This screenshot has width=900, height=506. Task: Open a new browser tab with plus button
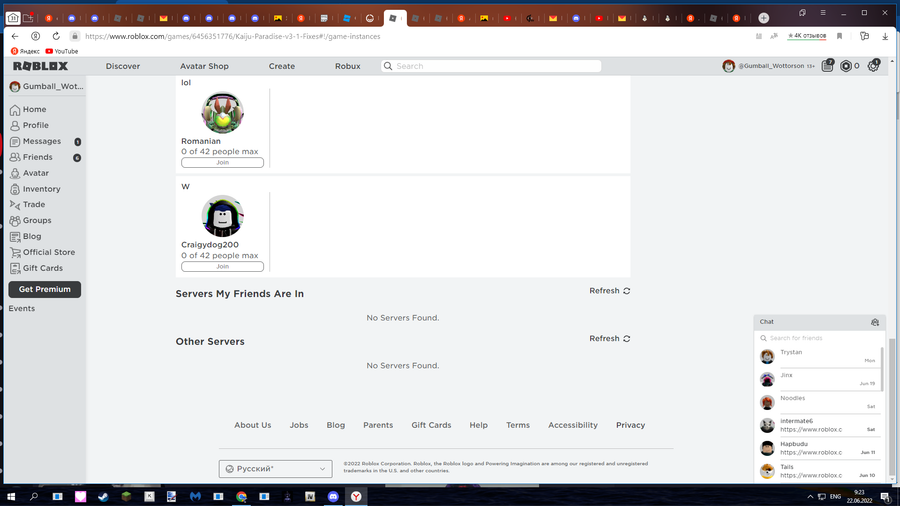coord(763,18)
